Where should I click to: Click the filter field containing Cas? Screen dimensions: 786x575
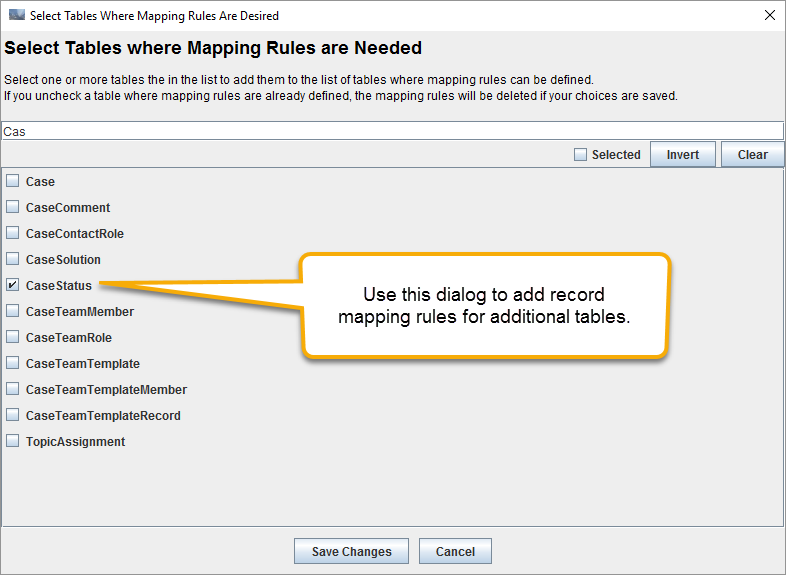point(392,131)
